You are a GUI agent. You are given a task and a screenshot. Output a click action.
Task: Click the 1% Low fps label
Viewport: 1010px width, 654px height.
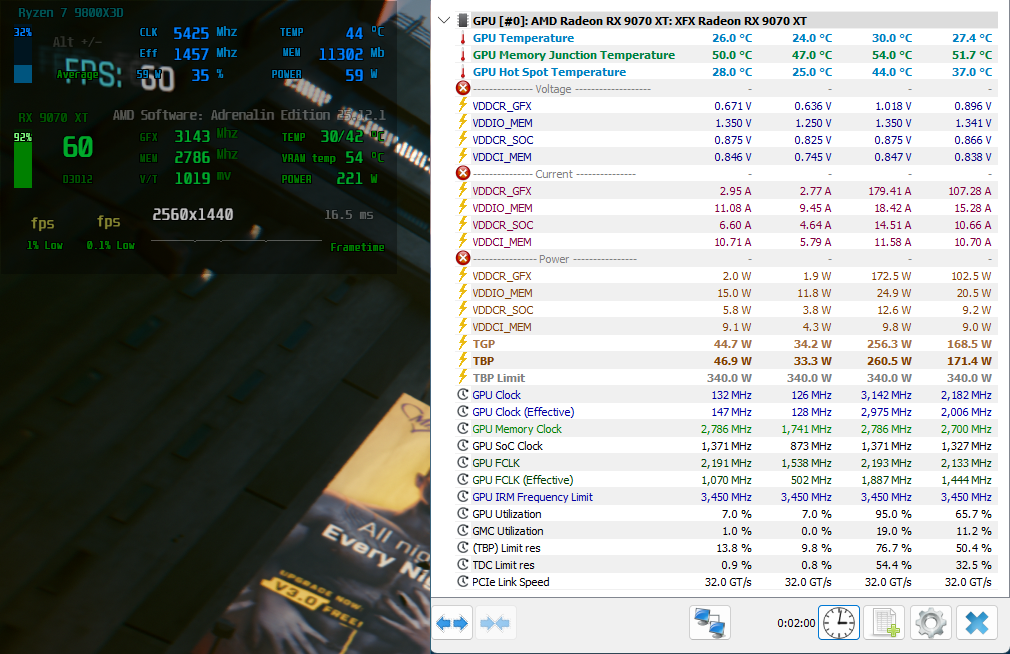click(x=44, y=245)
